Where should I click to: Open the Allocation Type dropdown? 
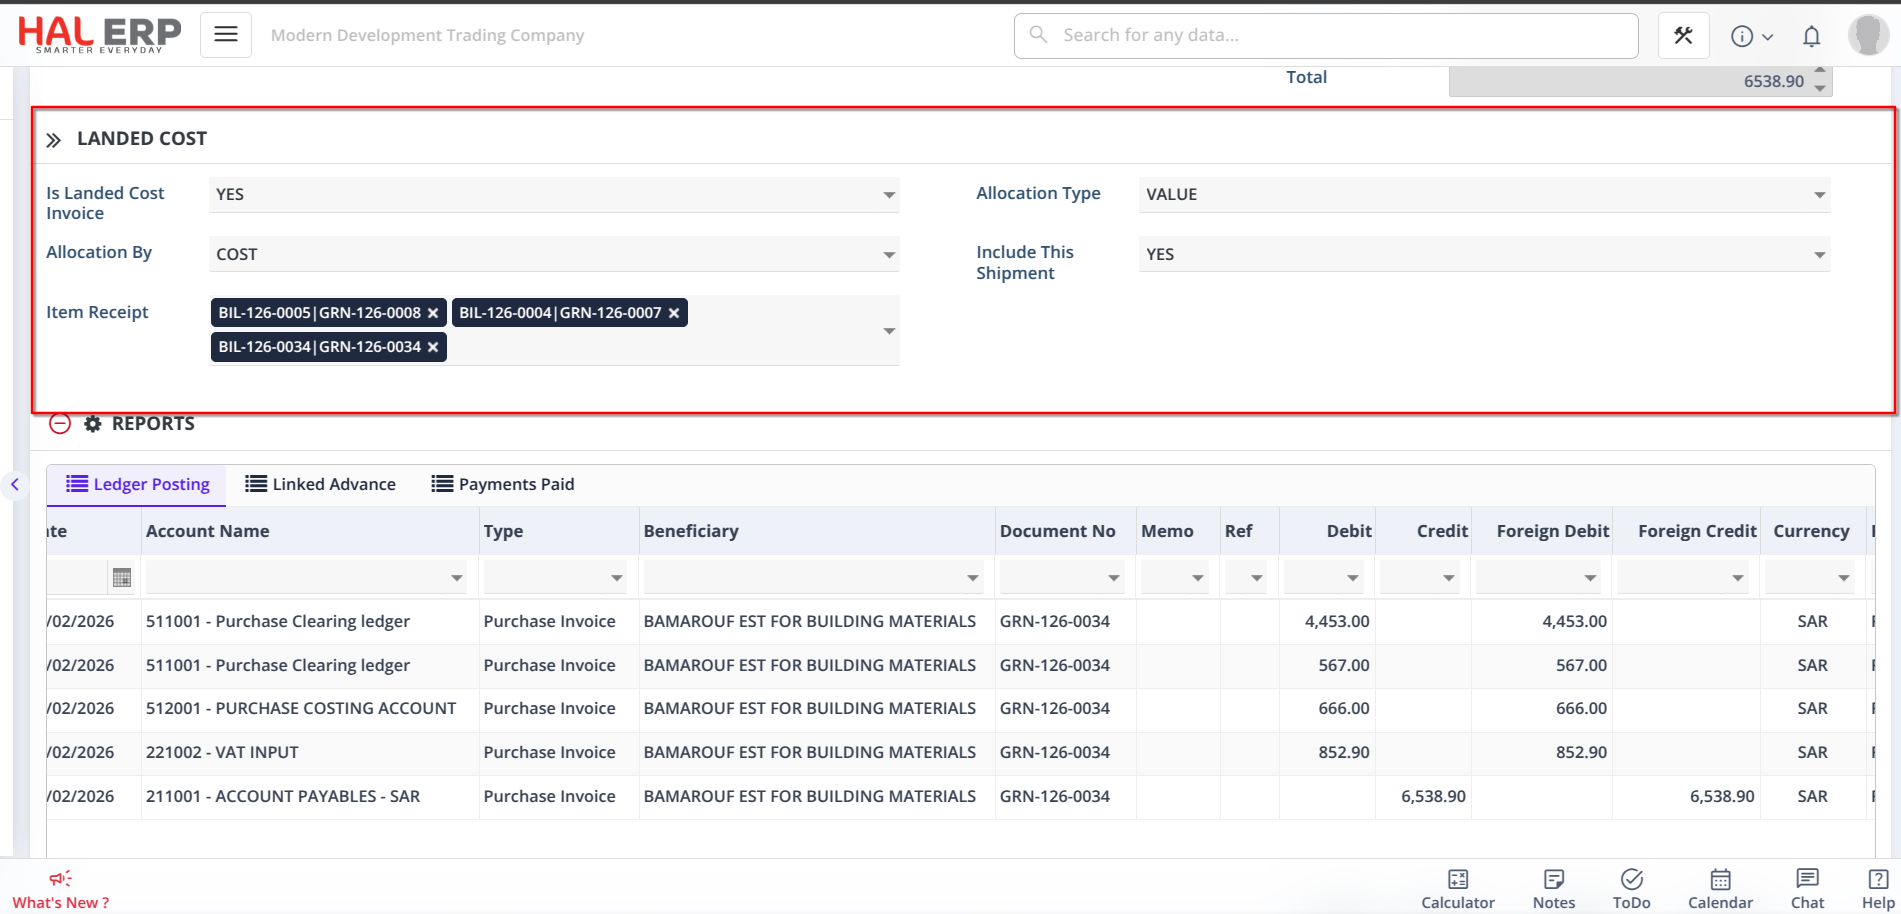(1819, 195)
